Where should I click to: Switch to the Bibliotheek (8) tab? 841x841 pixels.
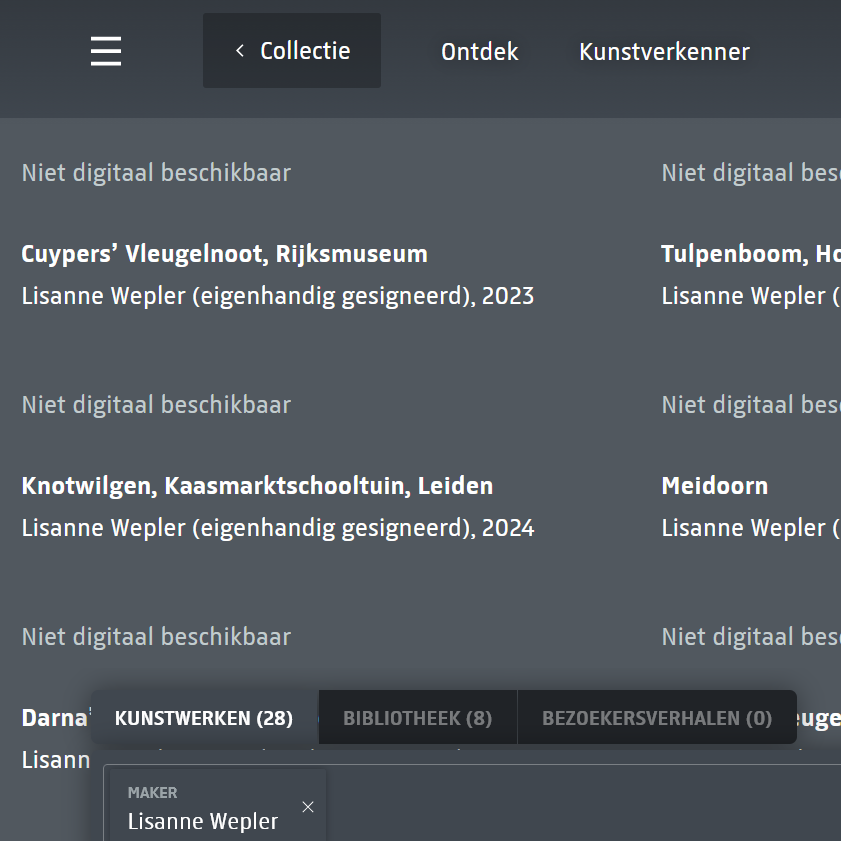(417, 718)
